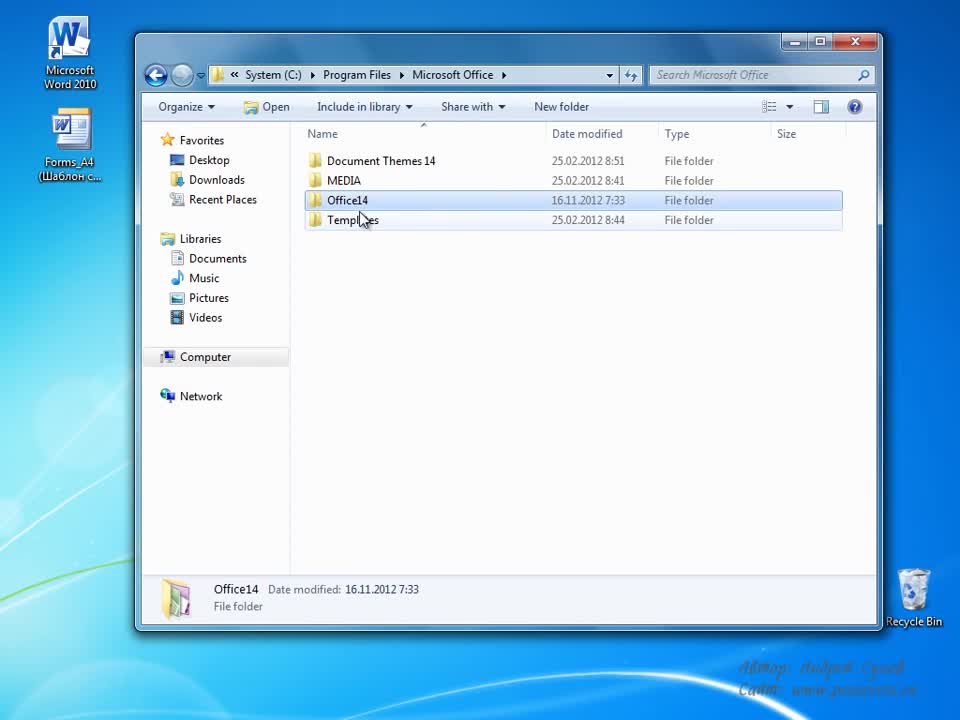Select the Document Themes 14 folder icon
This screenshot has height=720, width=960.
pos(315,161)
